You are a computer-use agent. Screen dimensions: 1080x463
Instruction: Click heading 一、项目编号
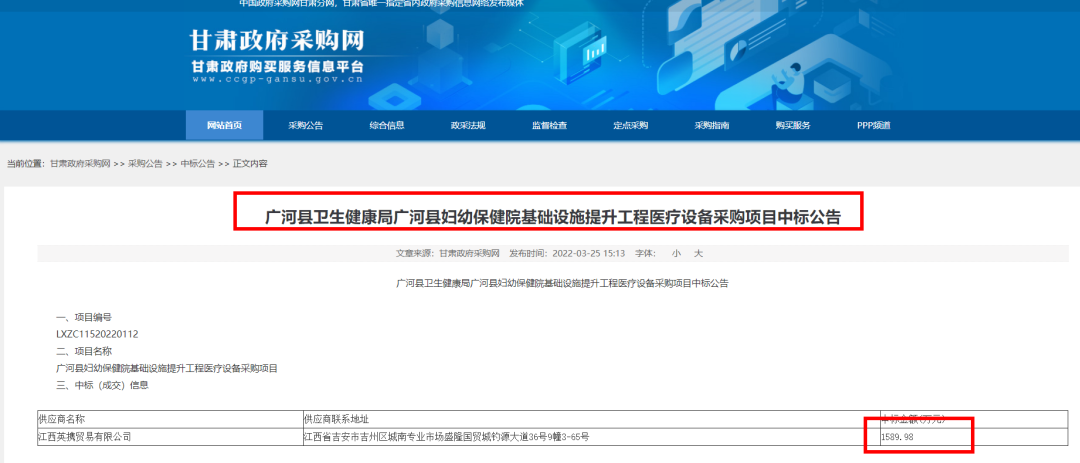pos(83,318)
